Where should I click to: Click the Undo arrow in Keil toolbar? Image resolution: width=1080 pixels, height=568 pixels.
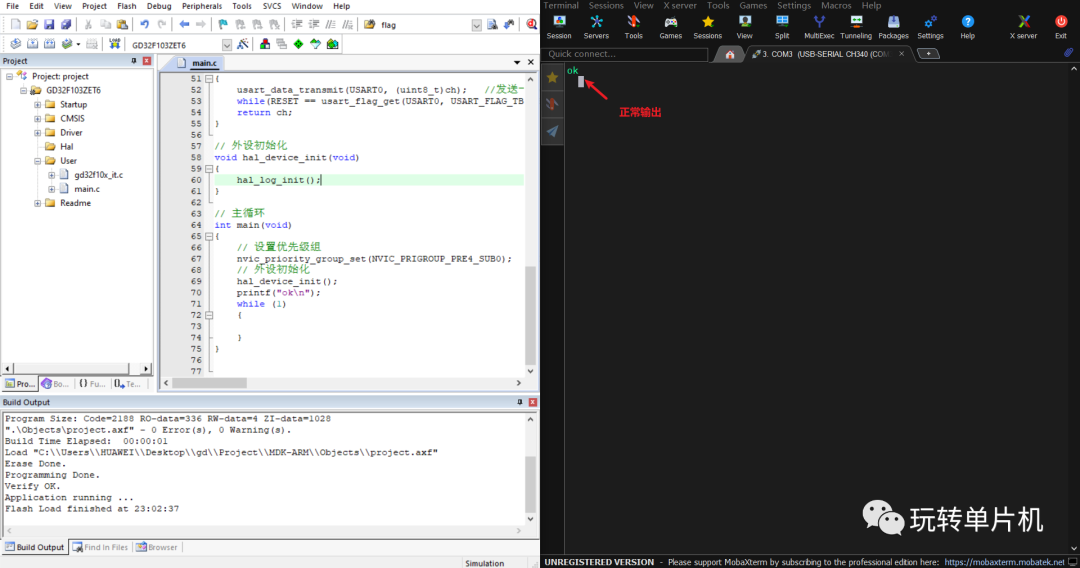click(144, 24)
